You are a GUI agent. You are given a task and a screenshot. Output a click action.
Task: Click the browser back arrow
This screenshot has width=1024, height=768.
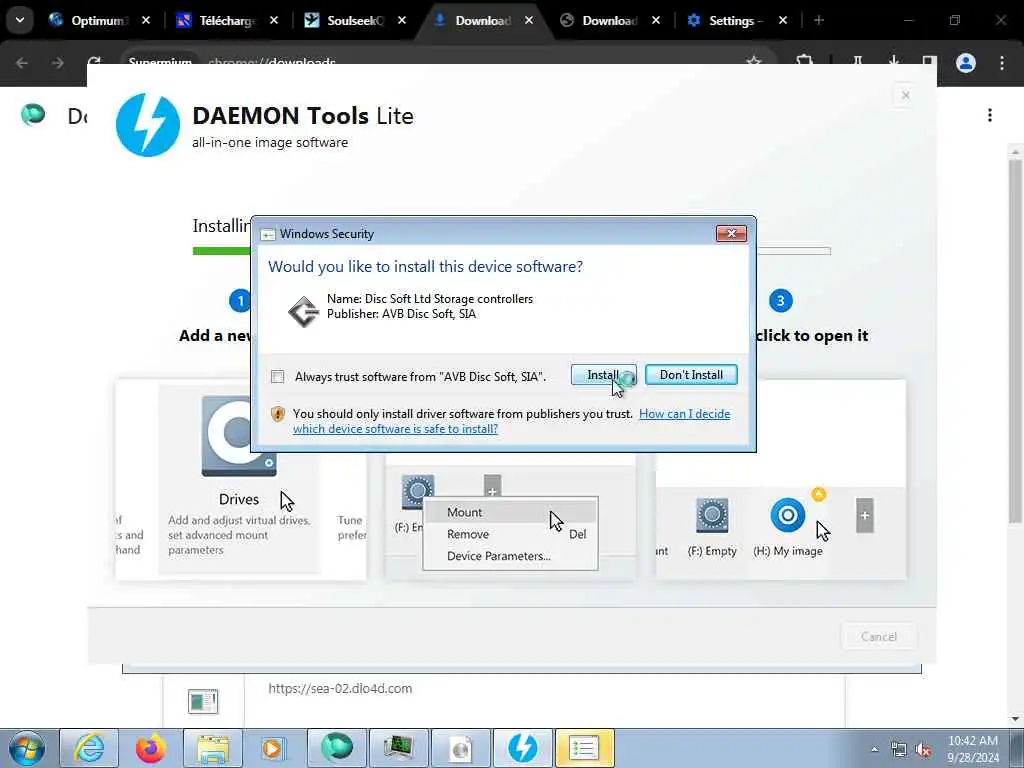[22, 63]
